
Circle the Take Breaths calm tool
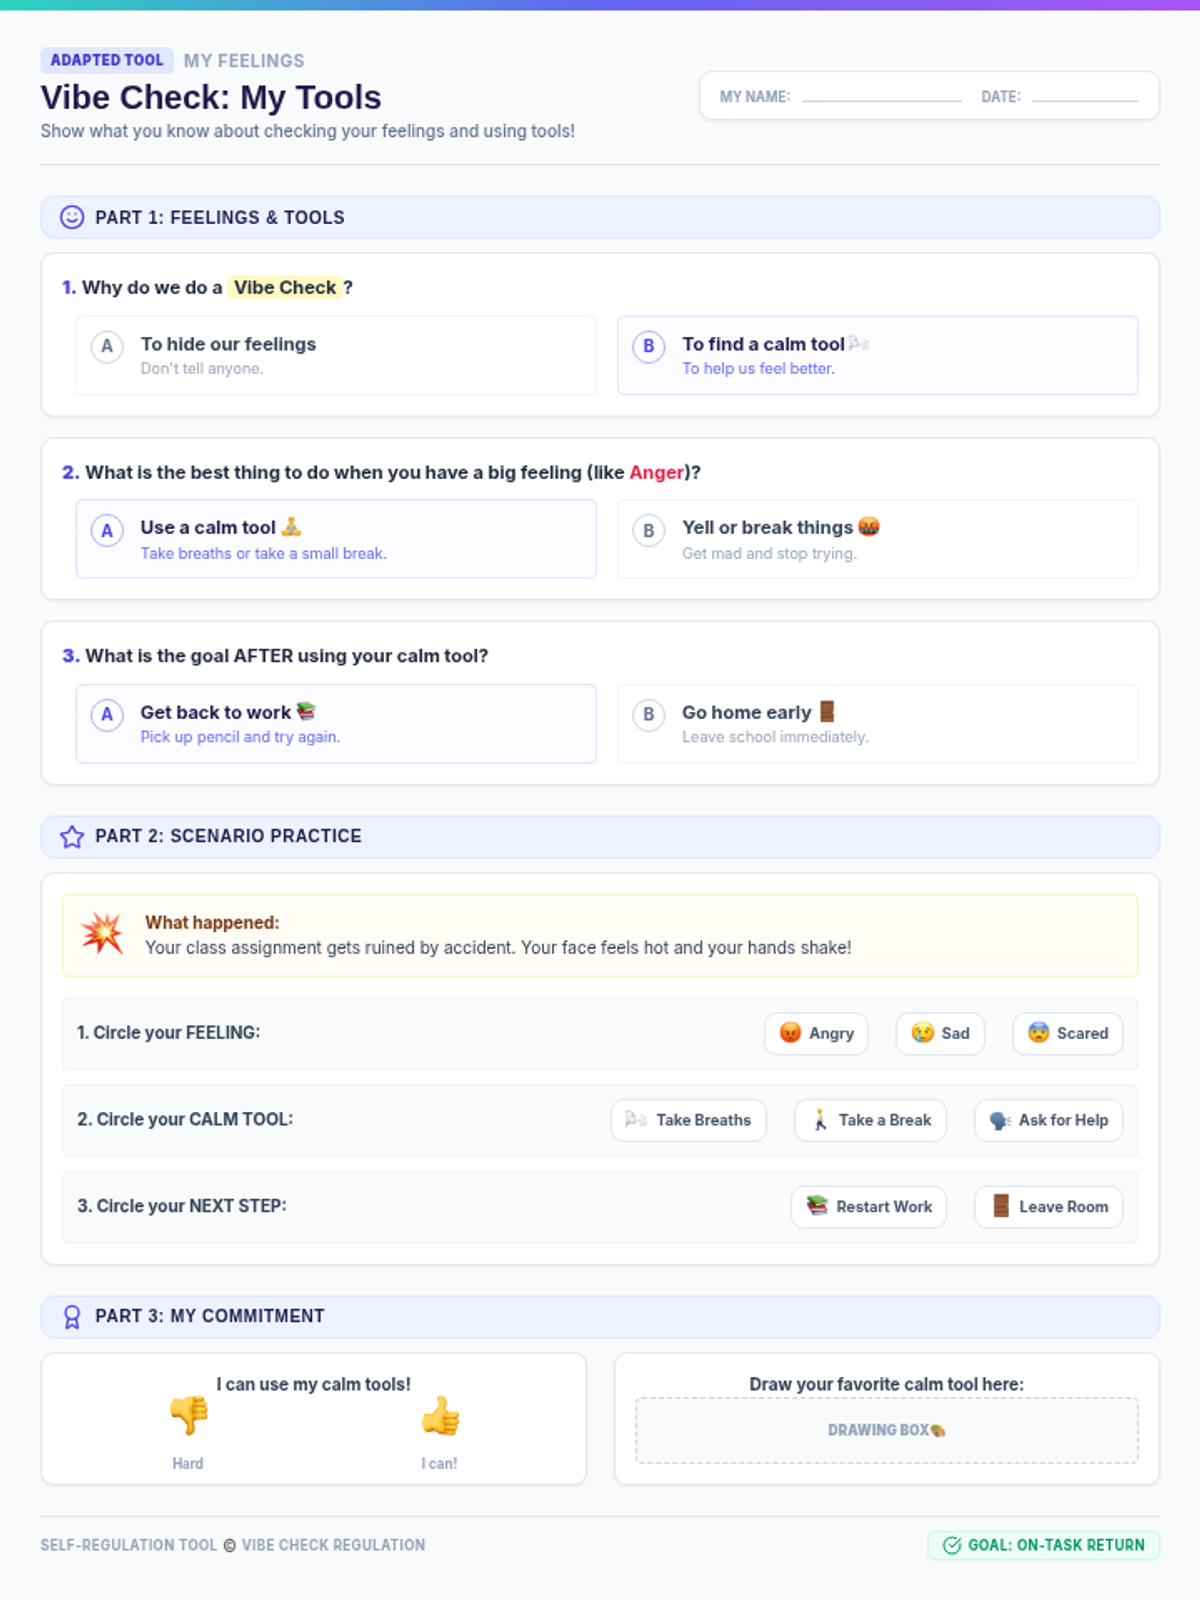click(x=688, y=1120)
